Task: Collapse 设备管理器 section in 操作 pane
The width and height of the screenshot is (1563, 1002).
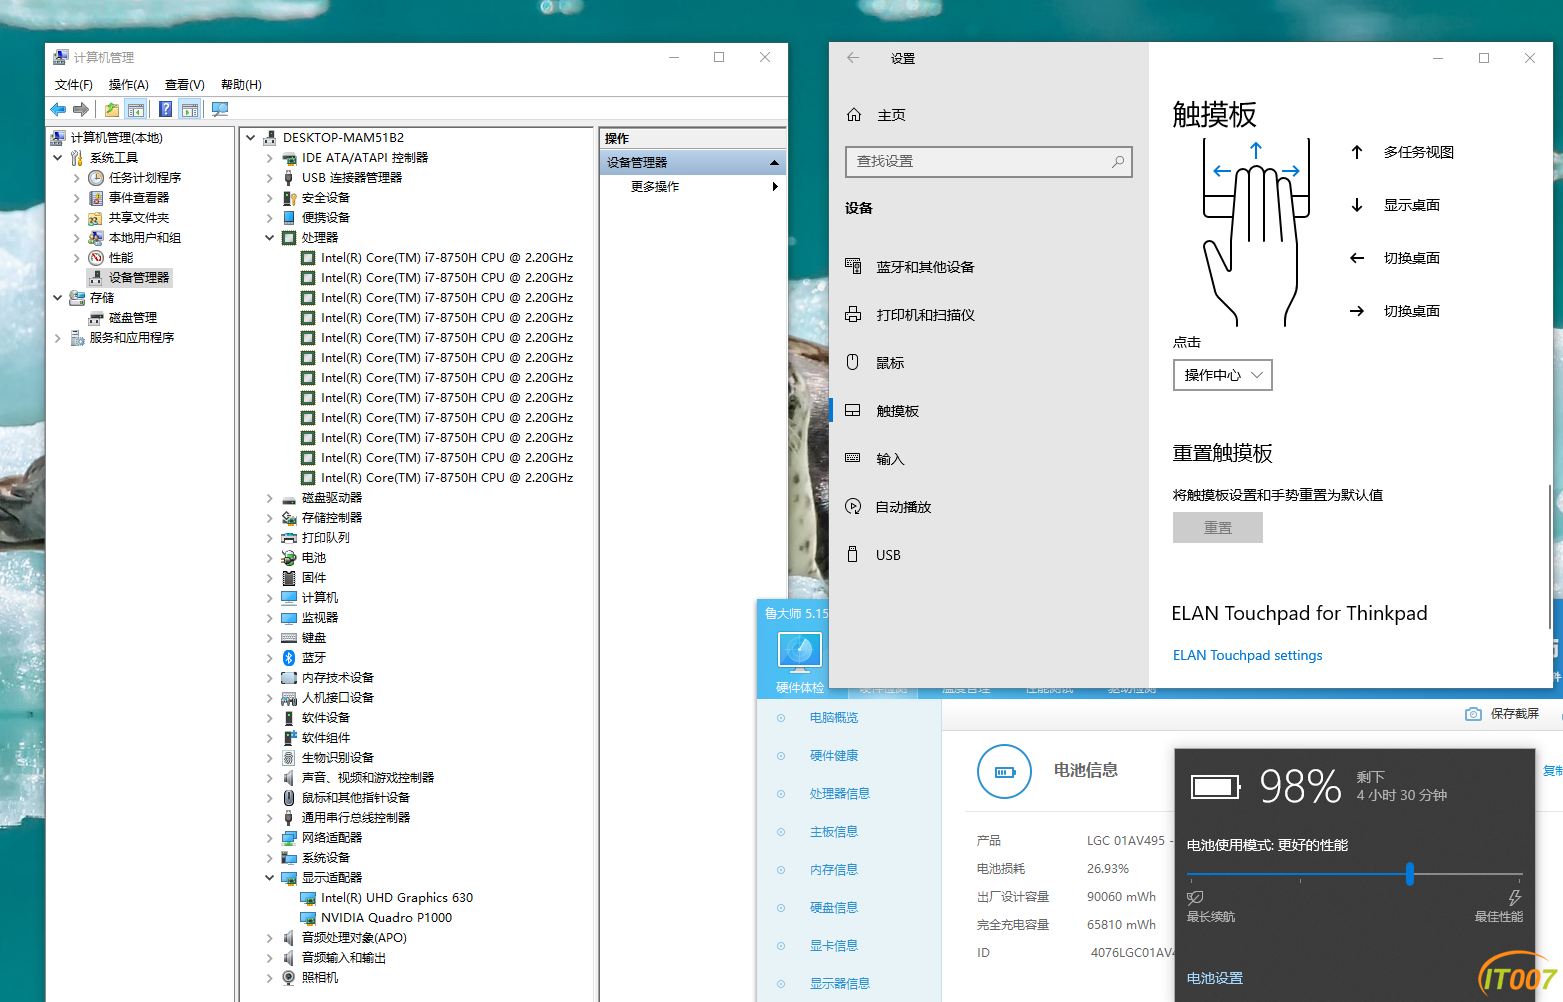Action: click(x=774, y=162)
